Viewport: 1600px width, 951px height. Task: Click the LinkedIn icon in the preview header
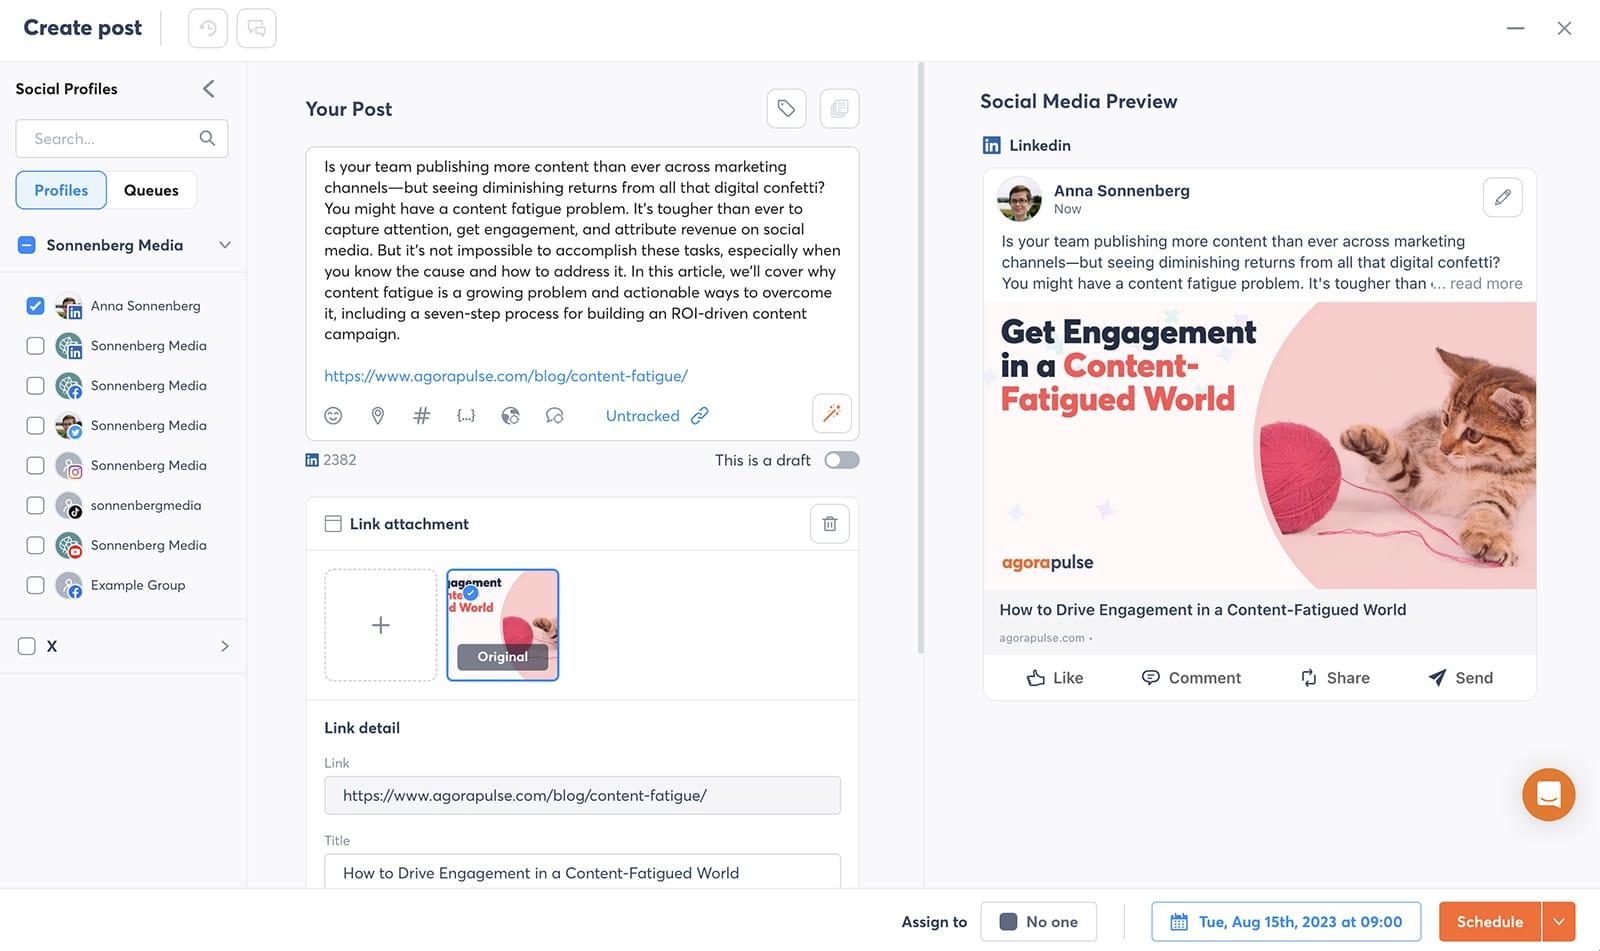tap(991, 145)
